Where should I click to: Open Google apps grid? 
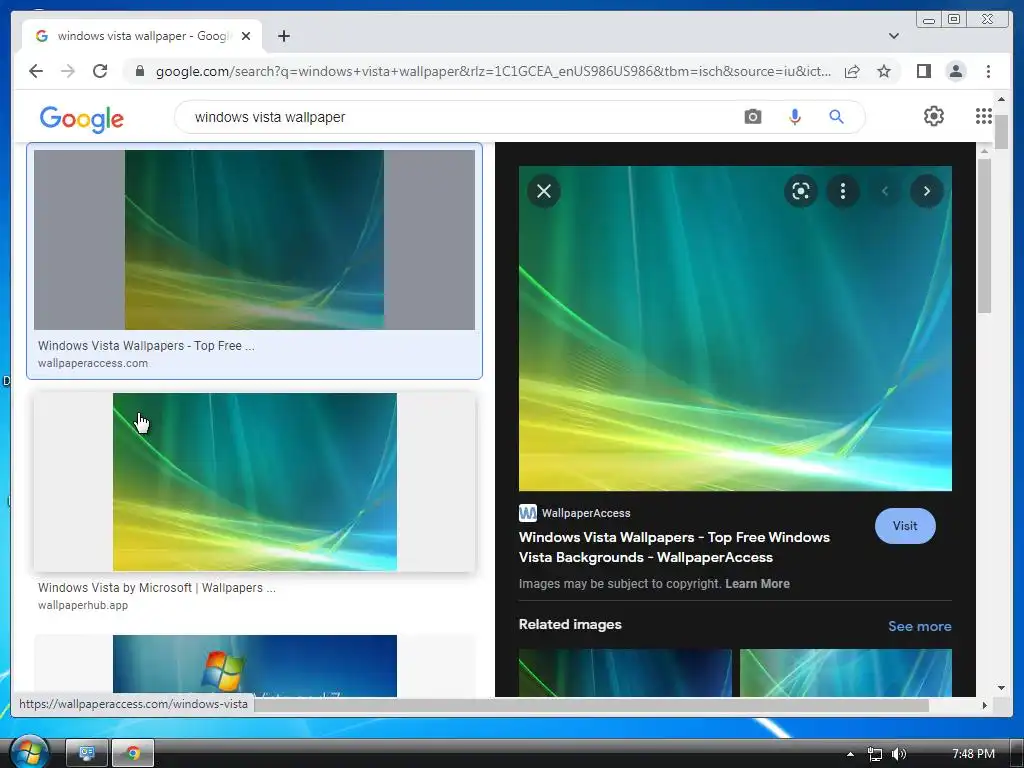(x=984, y=116)
